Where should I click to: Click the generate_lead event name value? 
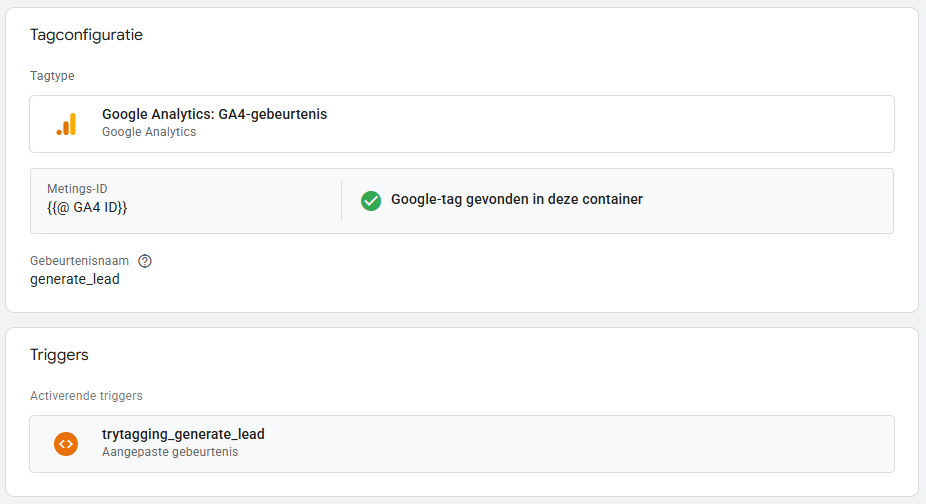75,280
